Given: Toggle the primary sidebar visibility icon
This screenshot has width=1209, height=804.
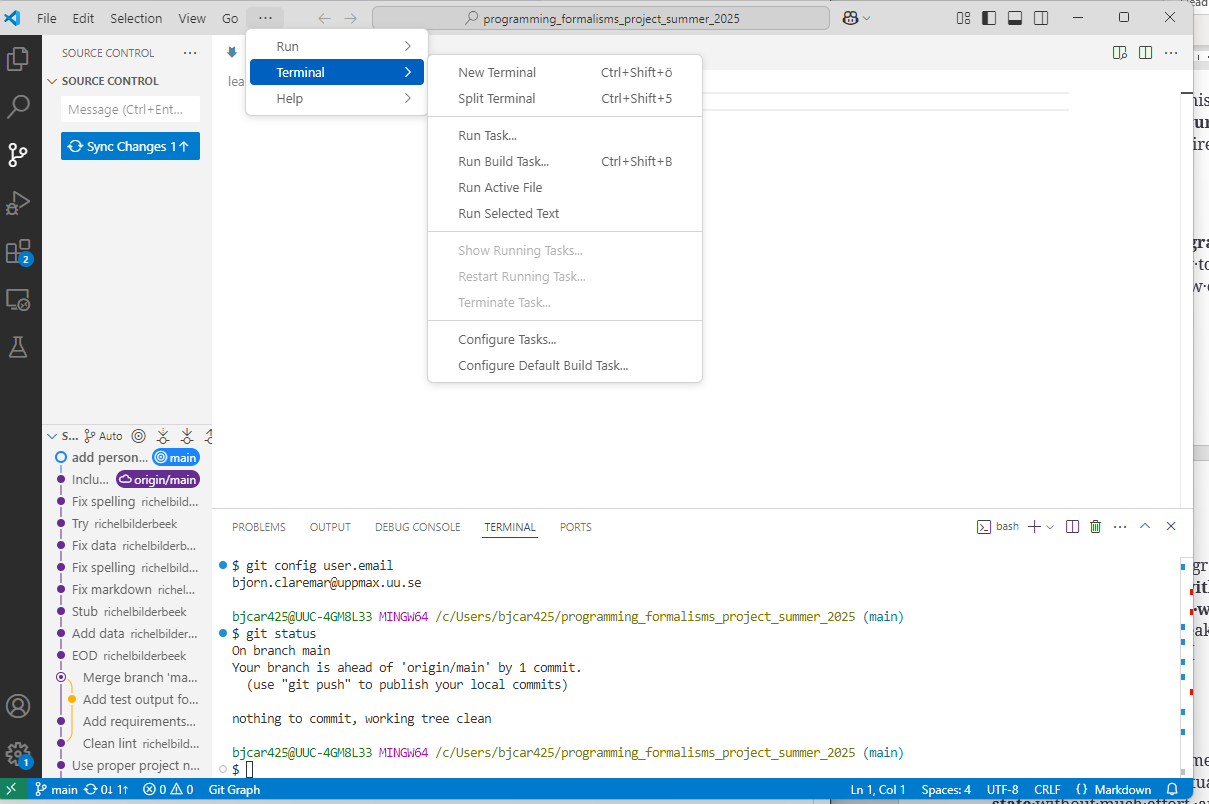Looking at the screenshot, I should pyautogui.click(x=987, y=17).
